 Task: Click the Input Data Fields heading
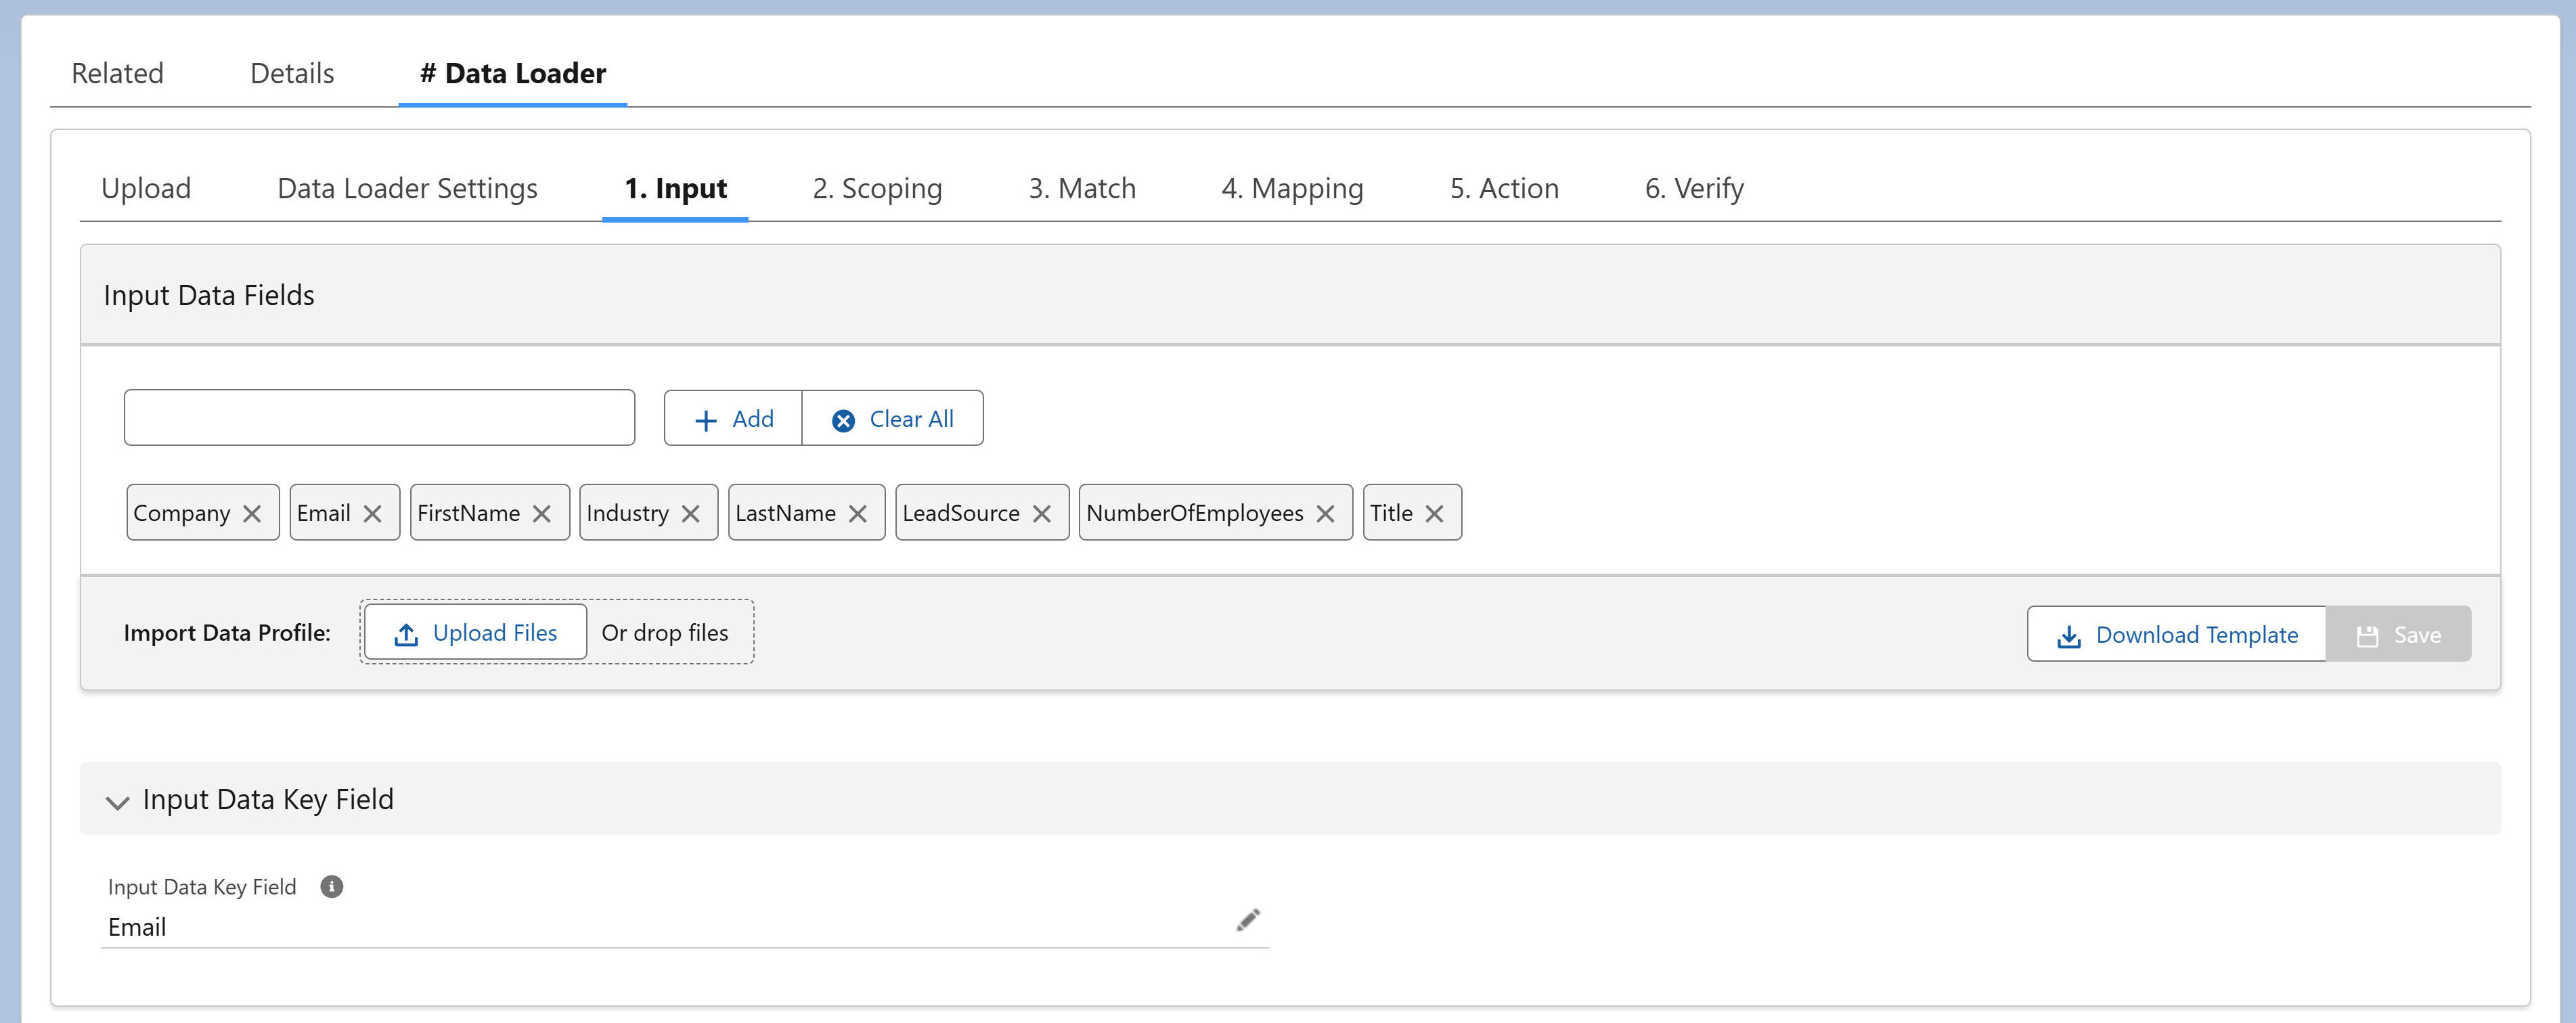[x=209, y=296]
